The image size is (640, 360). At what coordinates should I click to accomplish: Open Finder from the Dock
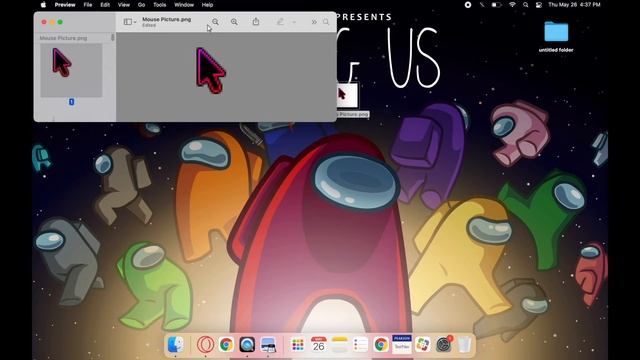[176, 344]
